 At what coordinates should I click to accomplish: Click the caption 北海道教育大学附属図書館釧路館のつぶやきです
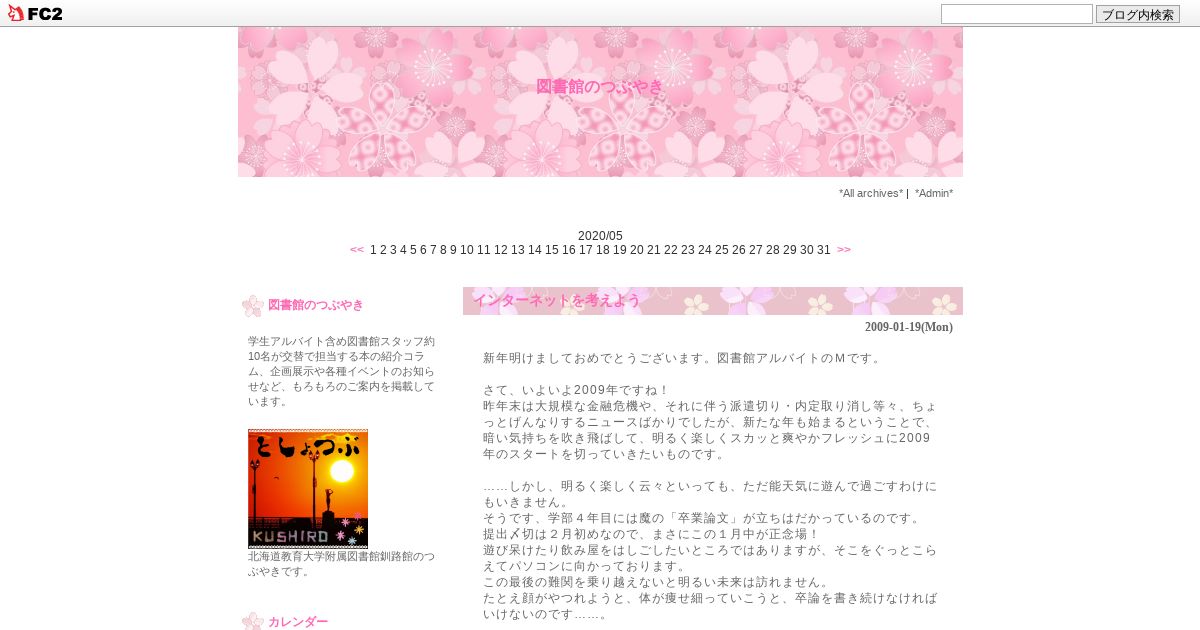click(341, 564)
